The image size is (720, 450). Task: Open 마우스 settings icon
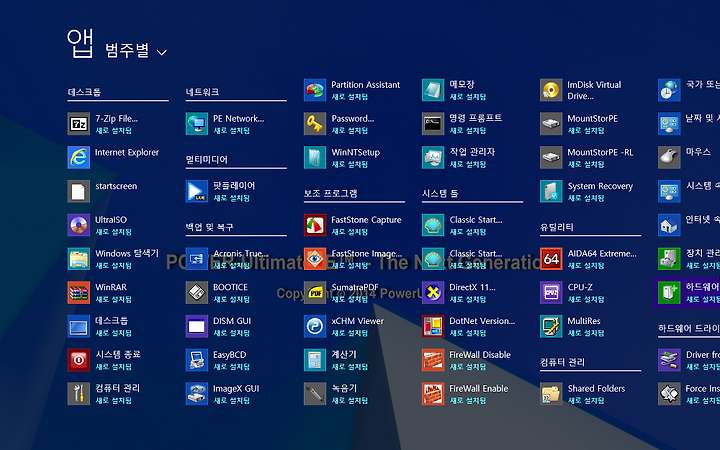pyautogui.click(x=669, y=158)
